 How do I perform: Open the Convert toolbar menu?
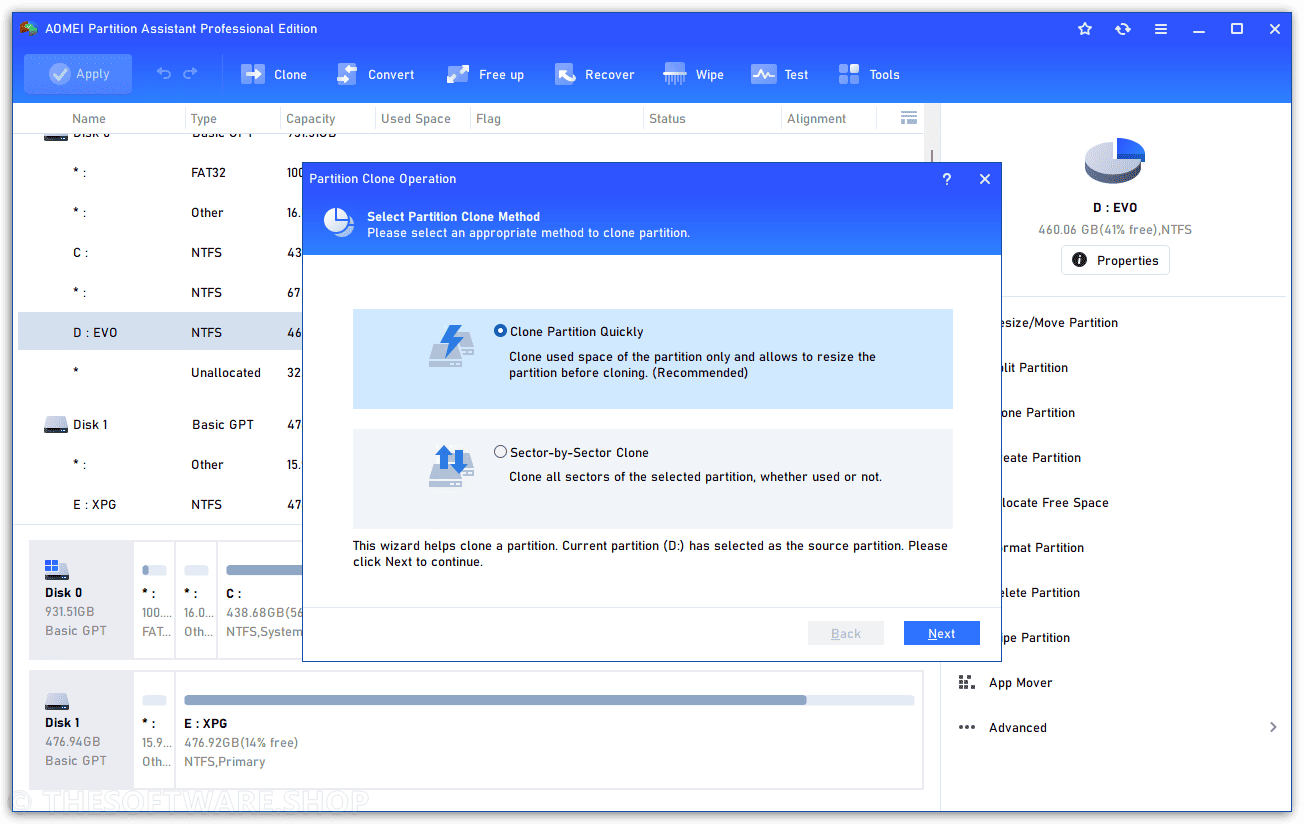pos(375,74)
